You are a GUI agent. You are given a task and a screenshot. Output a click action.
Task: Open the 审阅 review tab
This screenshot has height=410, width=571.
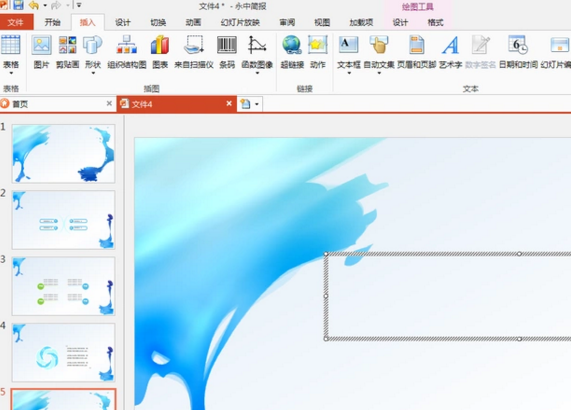[287, 22]
